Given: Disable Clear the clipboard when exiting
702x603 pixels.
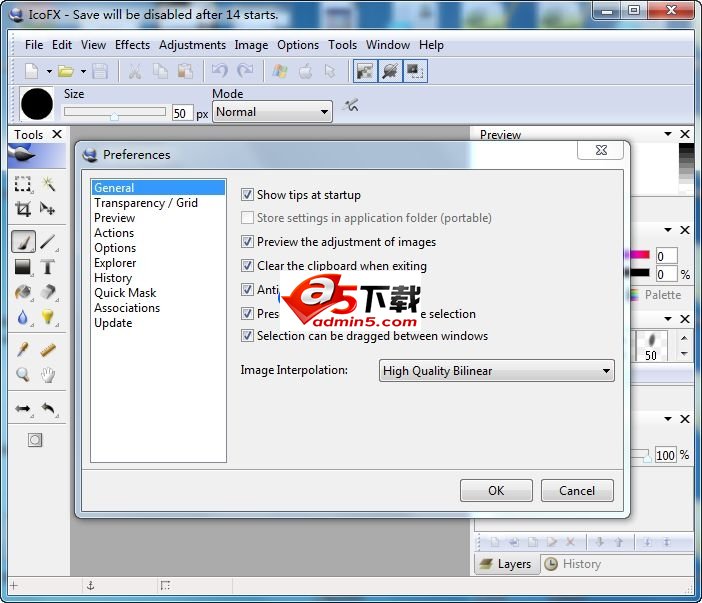Looking at the screenshot, I should (x=248, y=266).
